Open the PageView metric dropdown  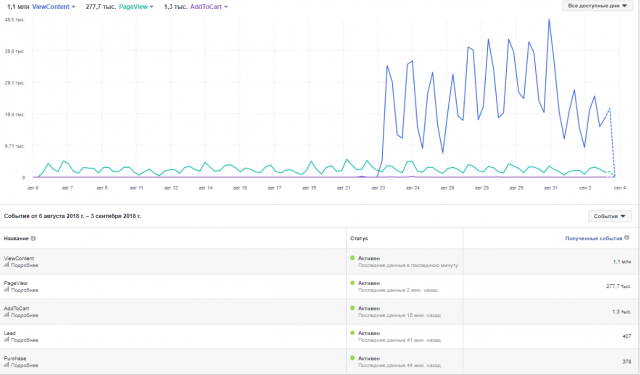(x=136, y=7)
